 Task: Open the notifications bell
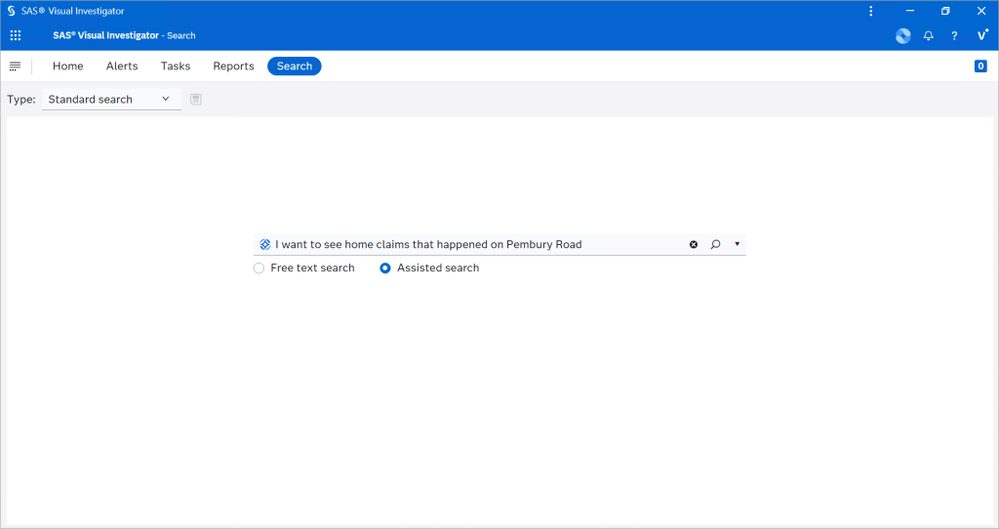(x=928, y=36)
